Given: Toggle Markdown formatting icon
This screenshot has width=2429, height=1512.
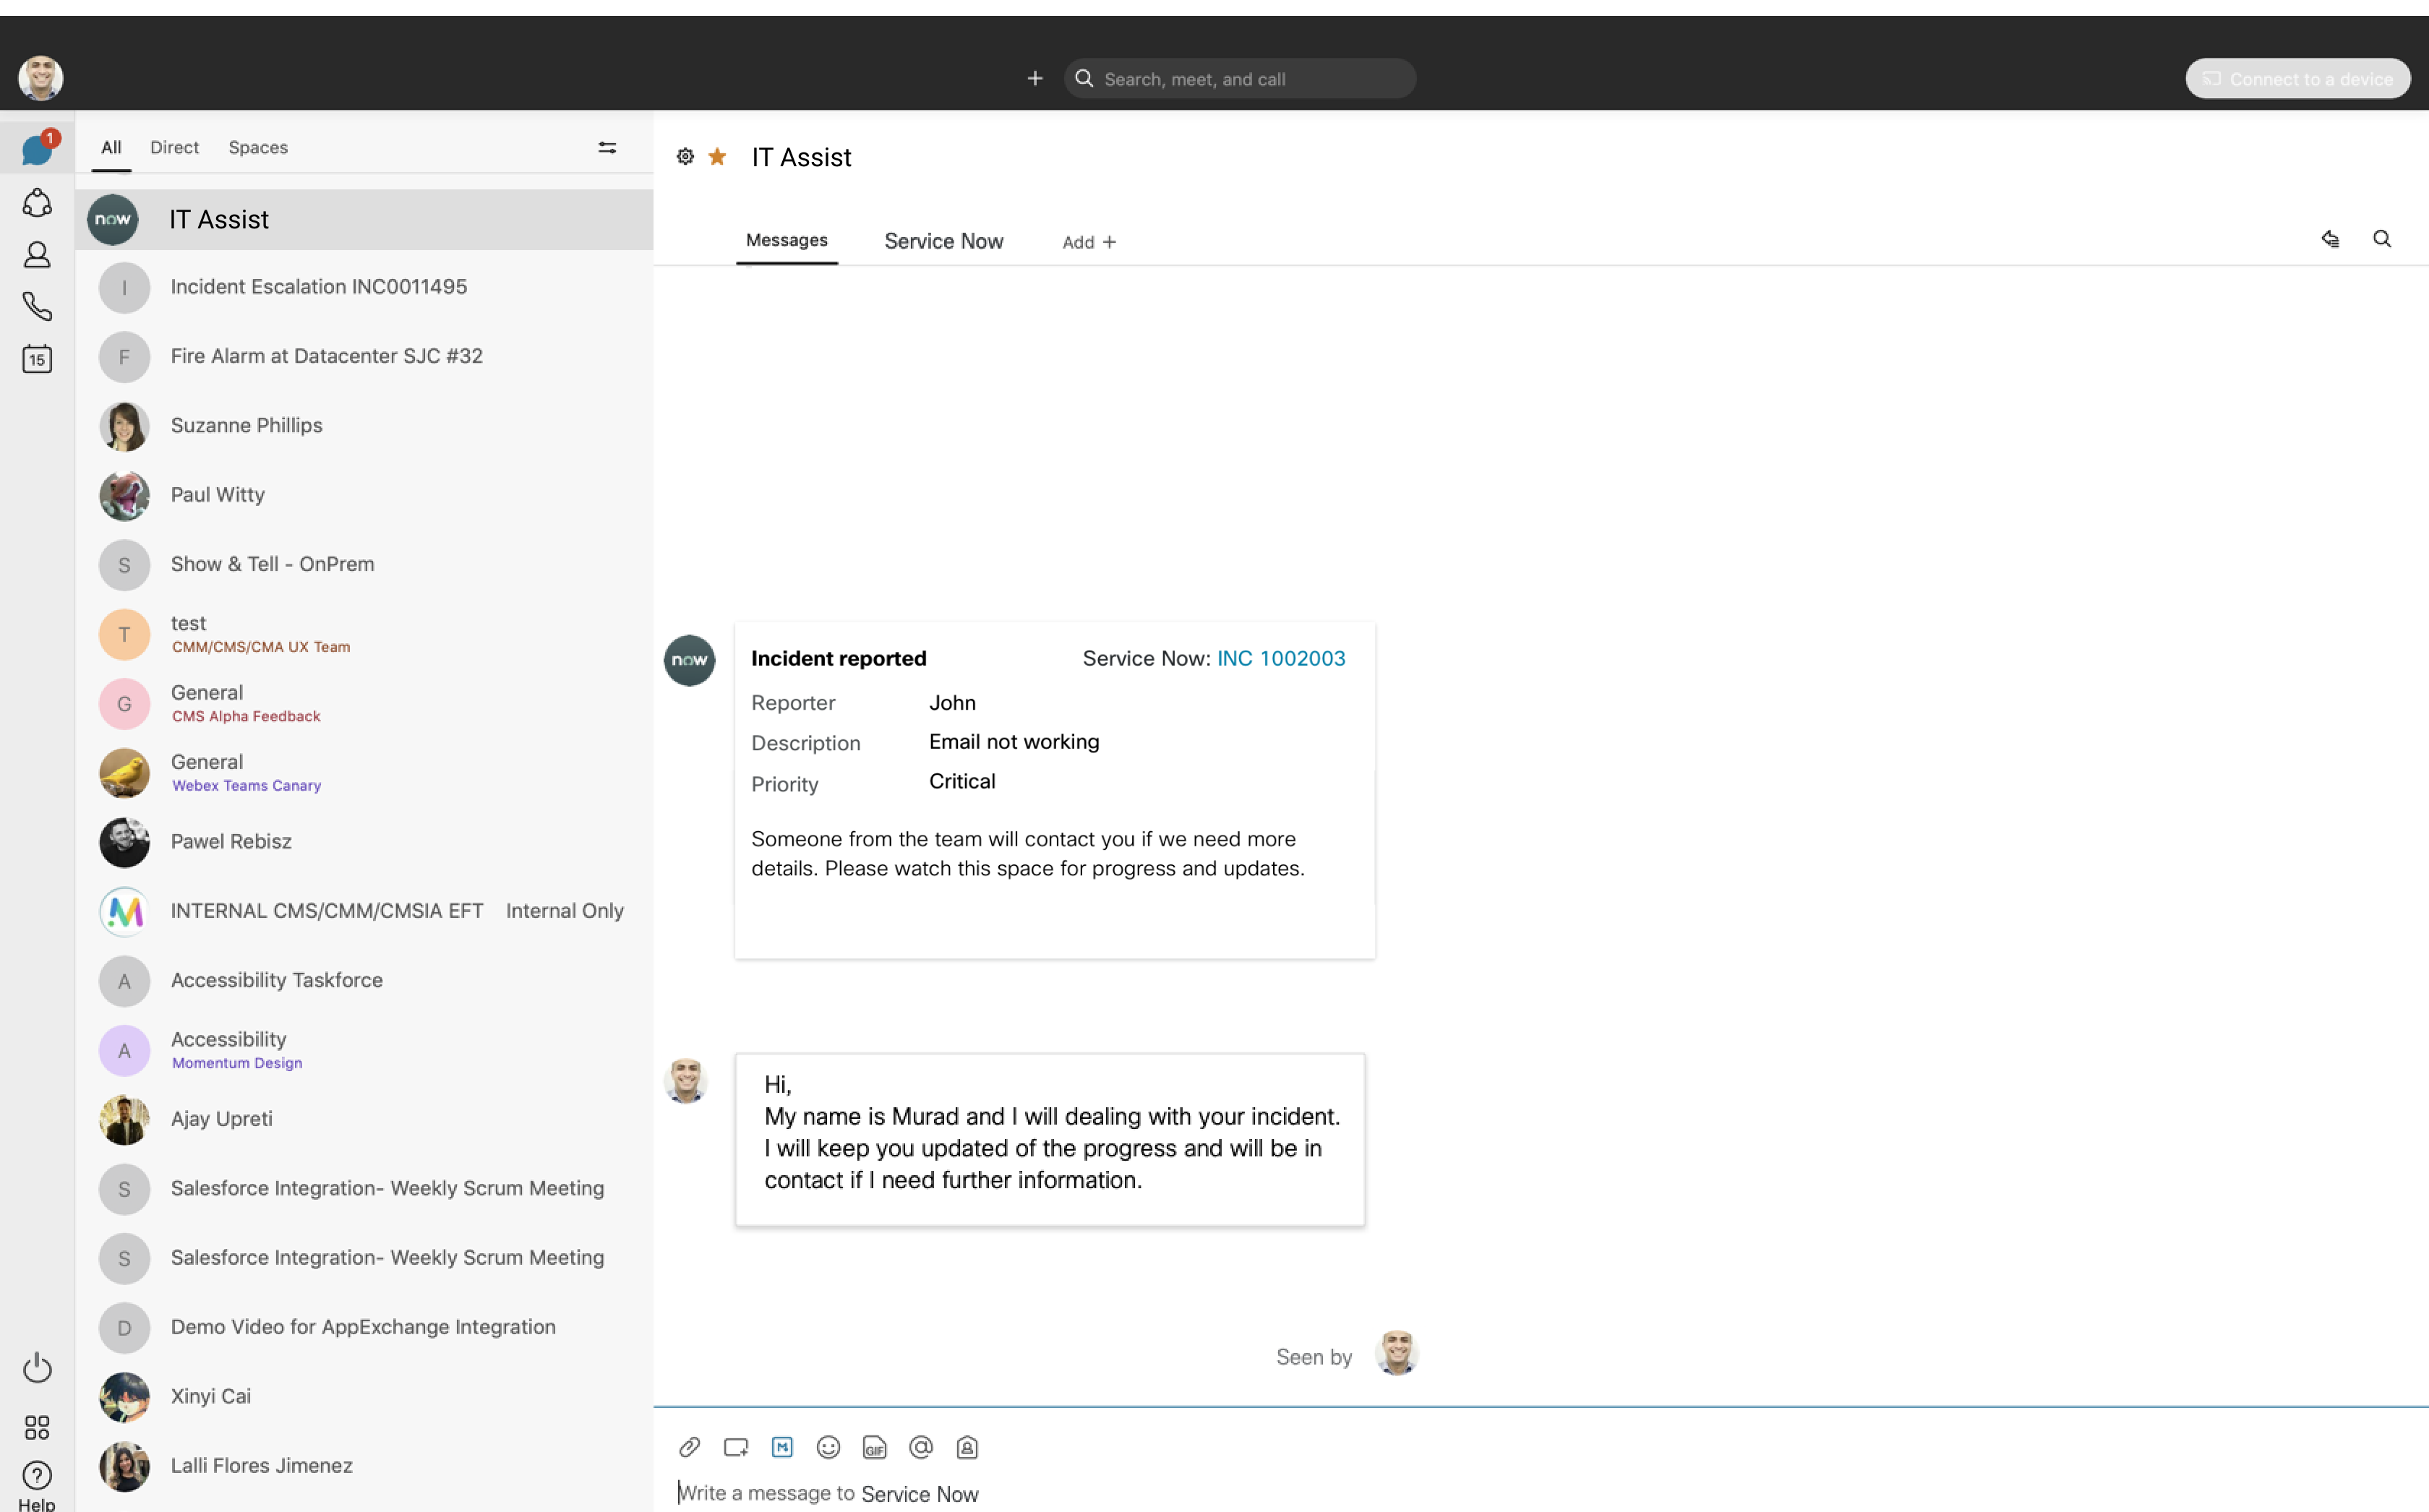Looking at the screenshot, I should (x=782, y=1447).
